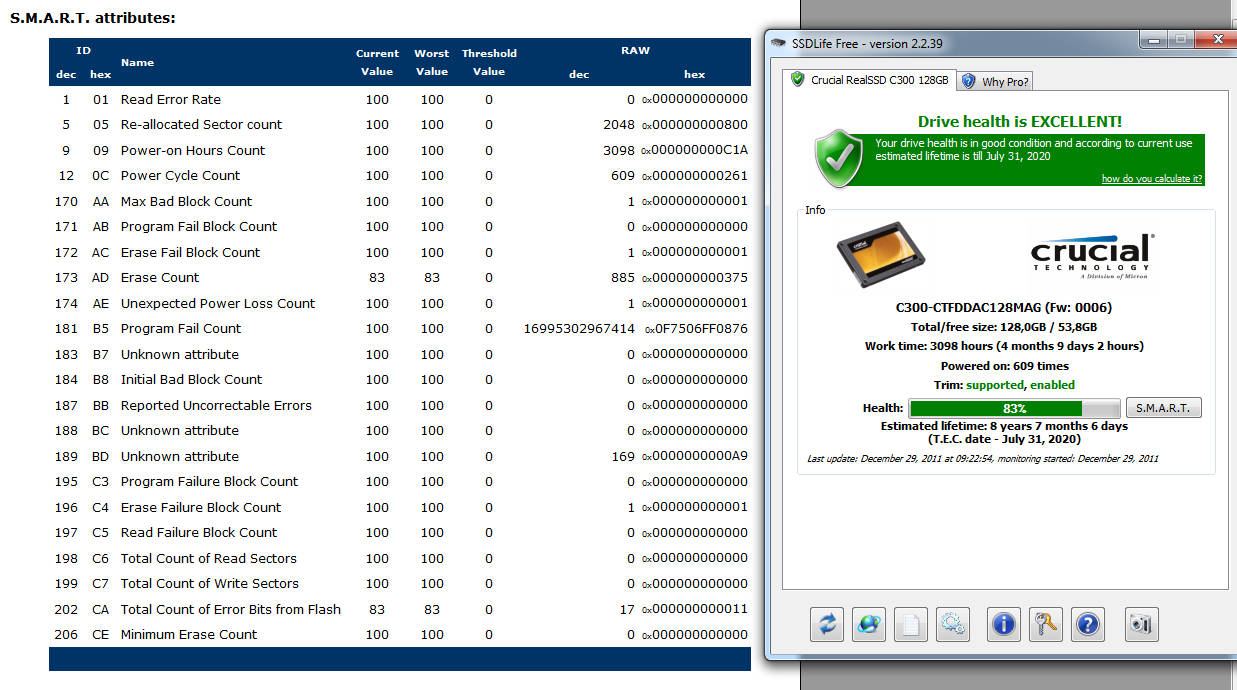This screenshot has width=1237, height=690.
Task: Click the 'Trim: supported, enabled' text
Action: (x=1004, y=385)
